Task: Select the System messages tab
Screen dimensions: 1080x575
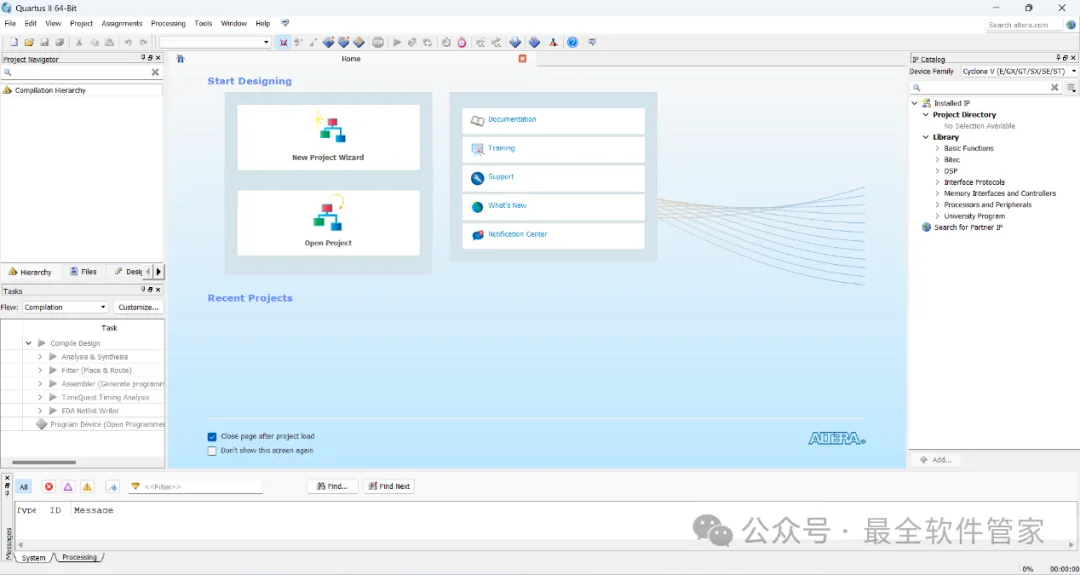Action: [32, 558]
